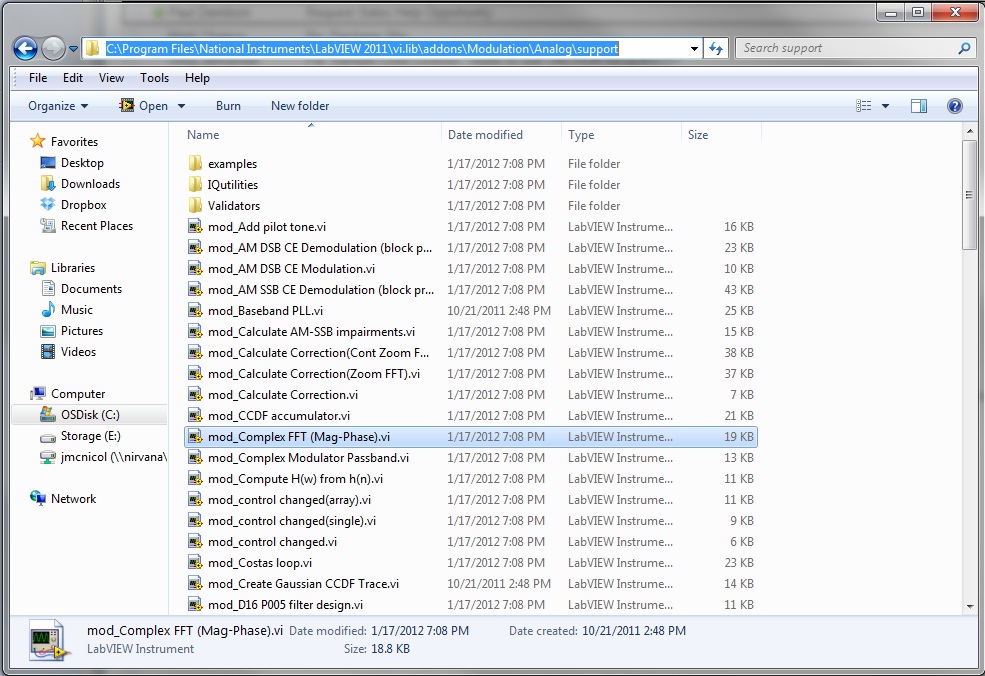Screen dimensions: 985x676
Task: Open the Organize dropdown
Action: 58,106
